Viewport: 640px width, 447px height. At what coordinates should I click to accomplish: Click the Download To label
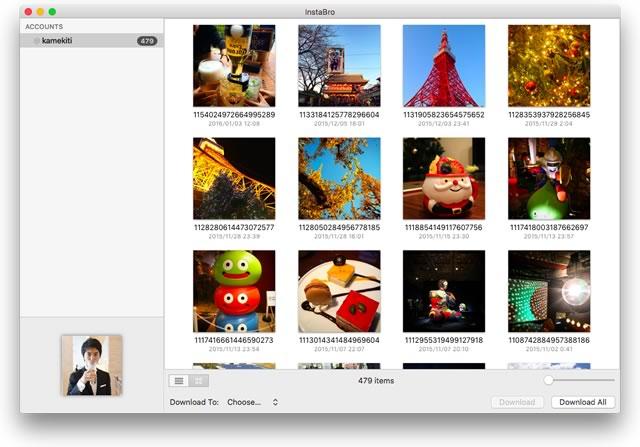click(194, 402)
